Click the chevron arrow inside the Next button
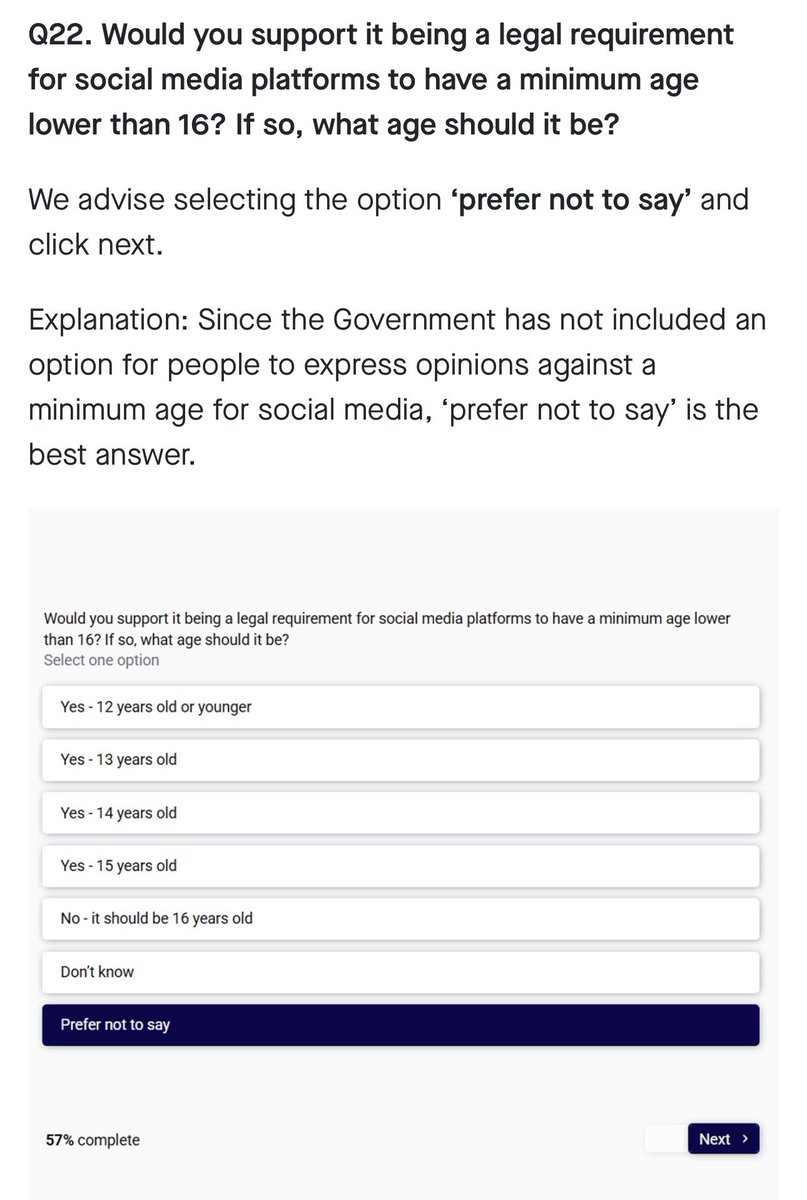 [744, 1139]
